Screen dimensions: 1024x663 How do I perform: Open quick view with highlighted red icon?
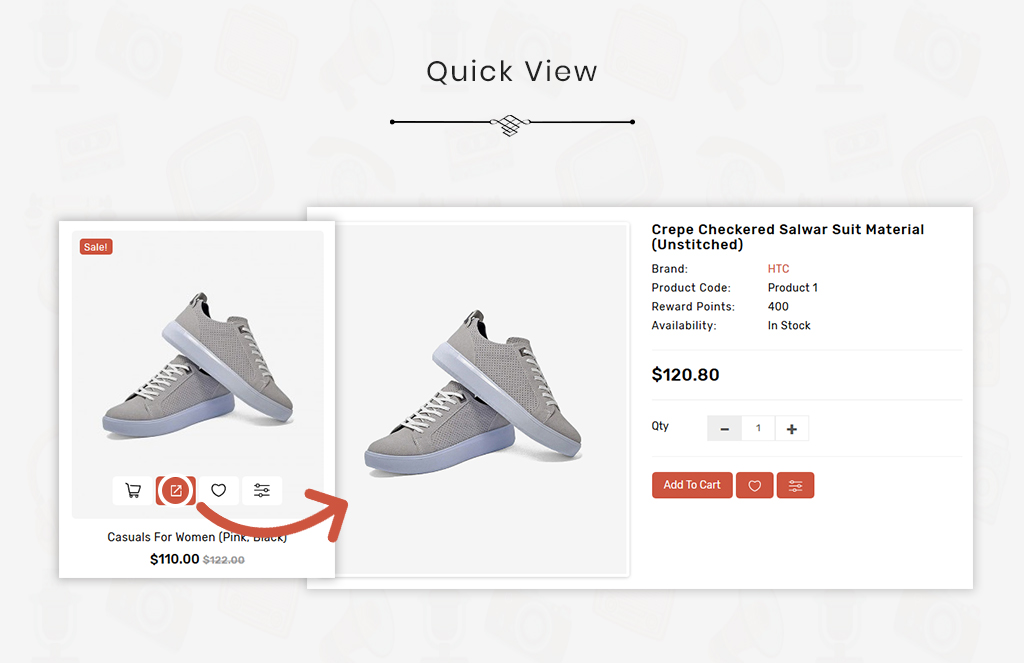click(x=176, y=491)
